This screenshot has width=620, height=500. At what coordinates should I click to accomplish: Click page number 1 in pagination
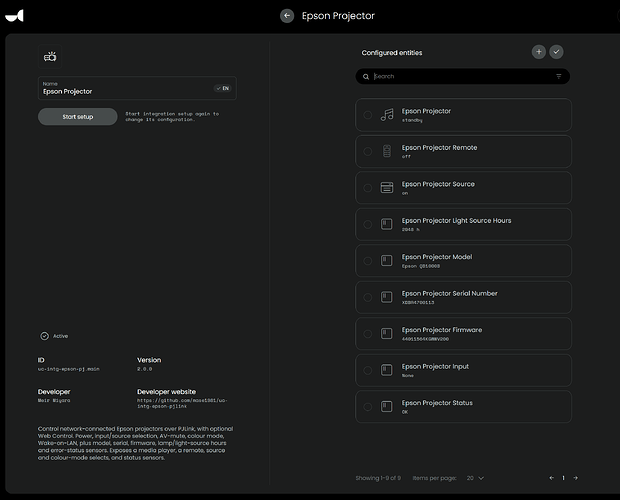(x=563, y=478)
